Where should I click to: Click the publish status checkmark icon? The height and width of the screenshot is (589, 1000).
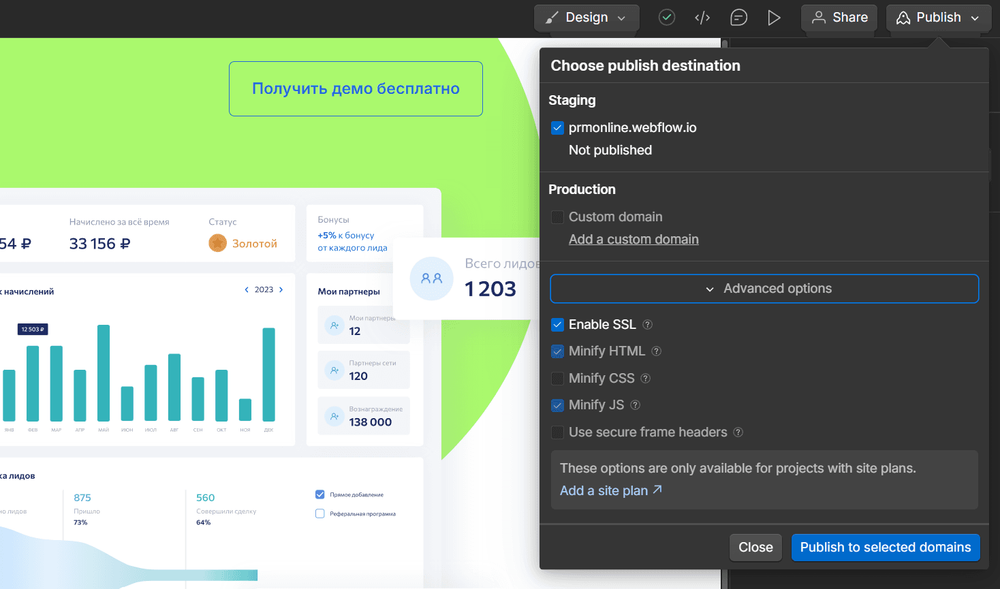[x=667, y=17]
